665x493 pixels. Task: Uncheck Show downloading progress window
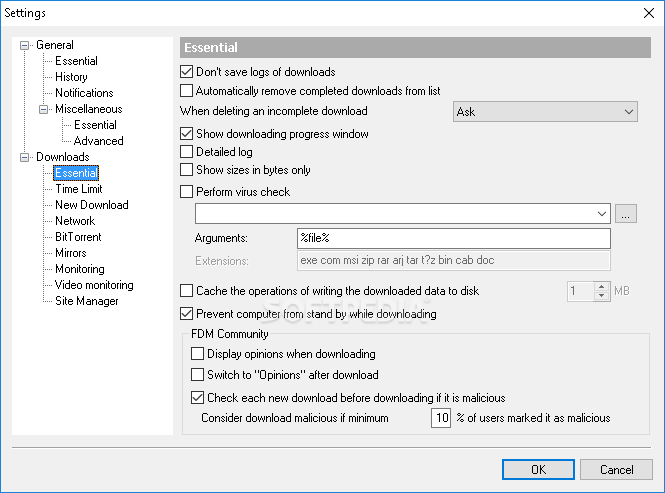[x=186, y=134]
